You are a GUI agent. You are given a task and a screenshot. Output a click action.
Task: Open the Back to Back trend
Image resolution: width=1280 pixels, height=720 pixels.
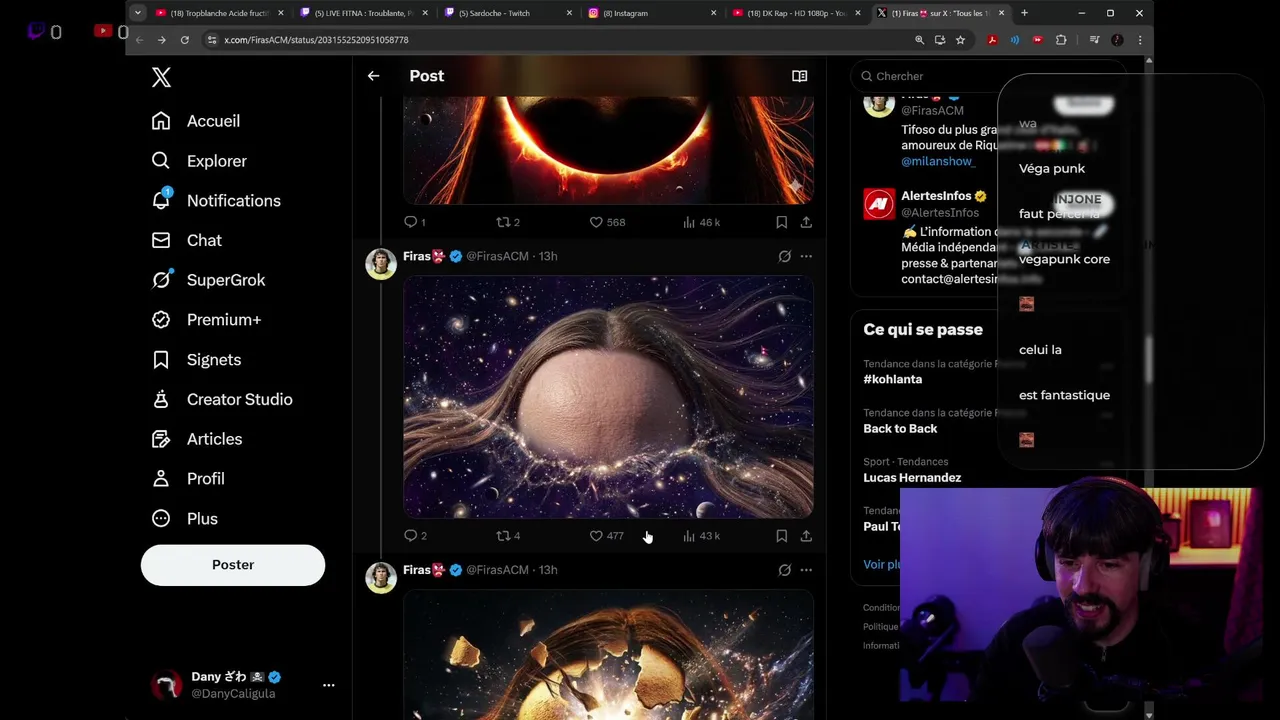900,428
